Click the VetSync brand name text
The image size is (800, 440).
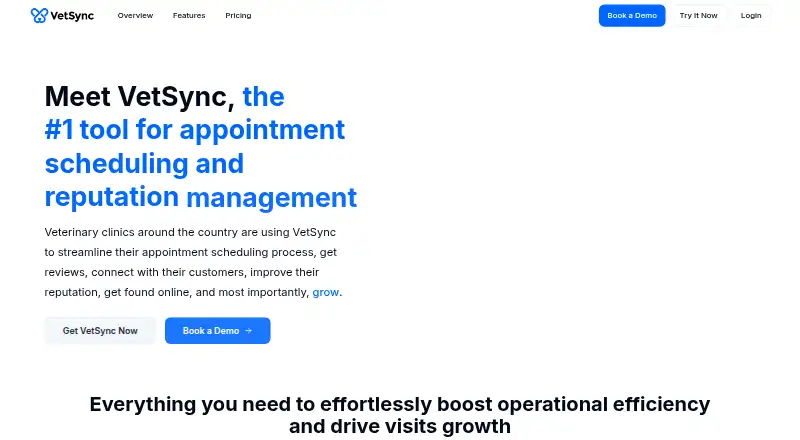point(72,16)
